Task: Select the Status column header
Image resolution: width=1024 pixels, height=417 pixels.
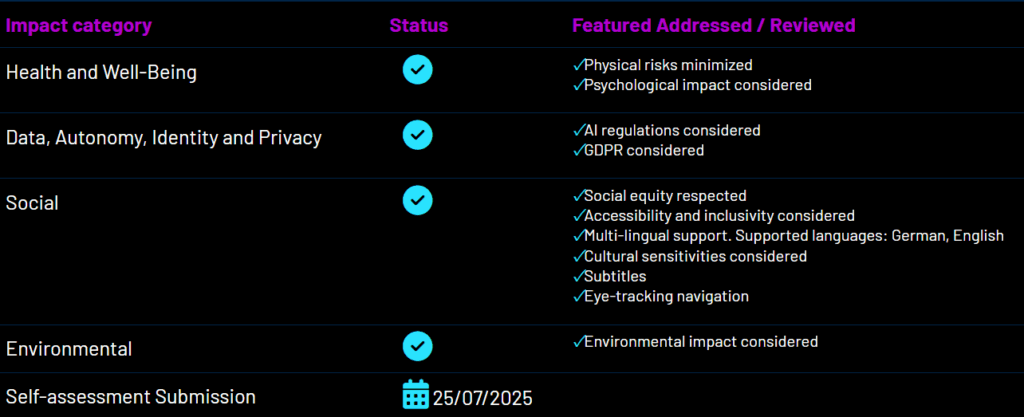Action: (x=418, y=25)
